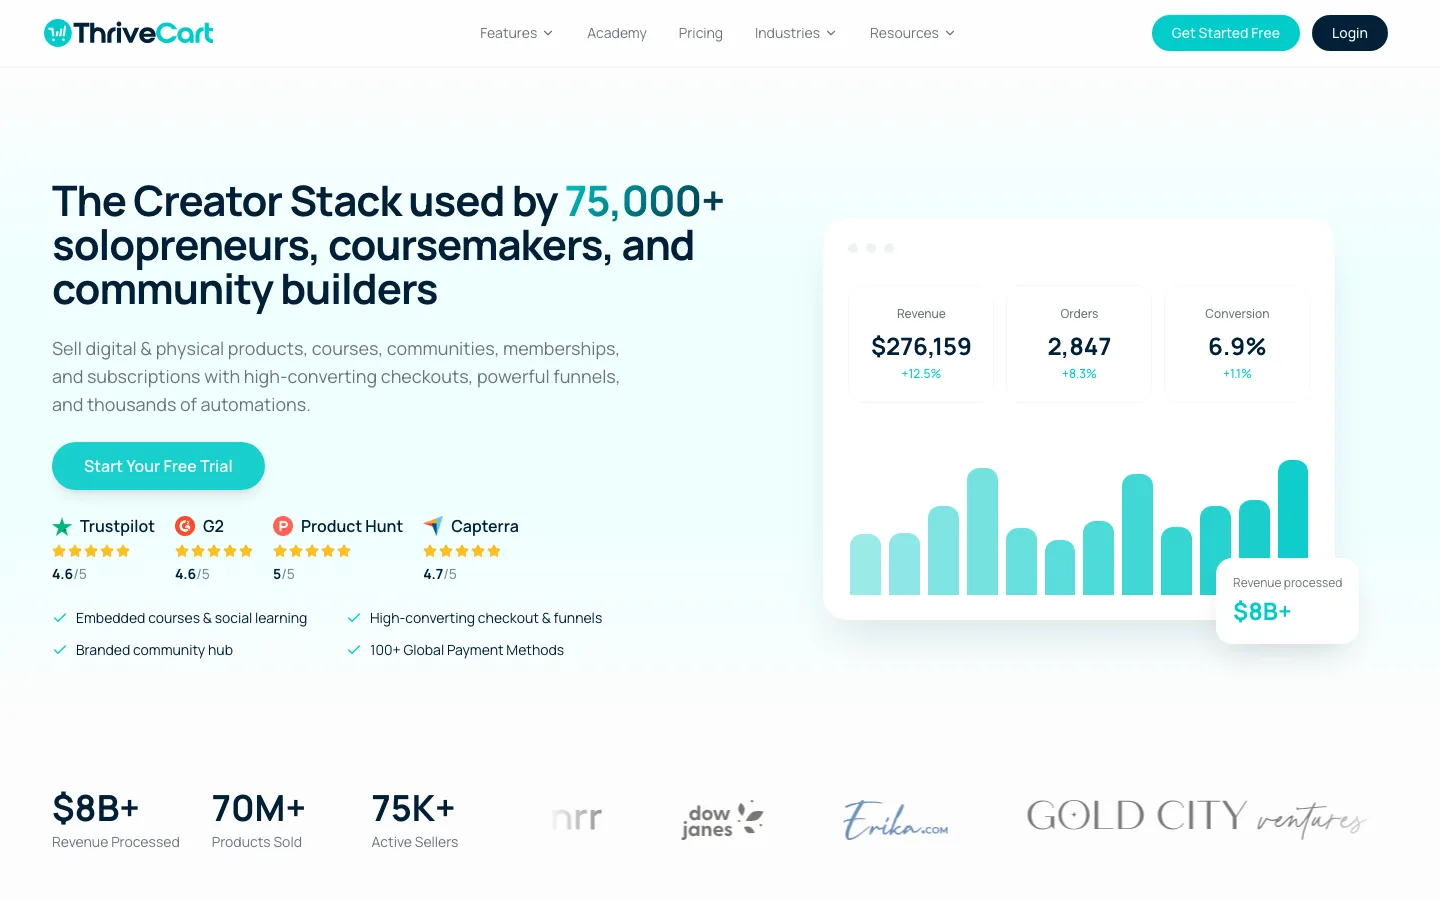Click the G2 star rating row
1440x900 pixels.
[x=214, y=551]
